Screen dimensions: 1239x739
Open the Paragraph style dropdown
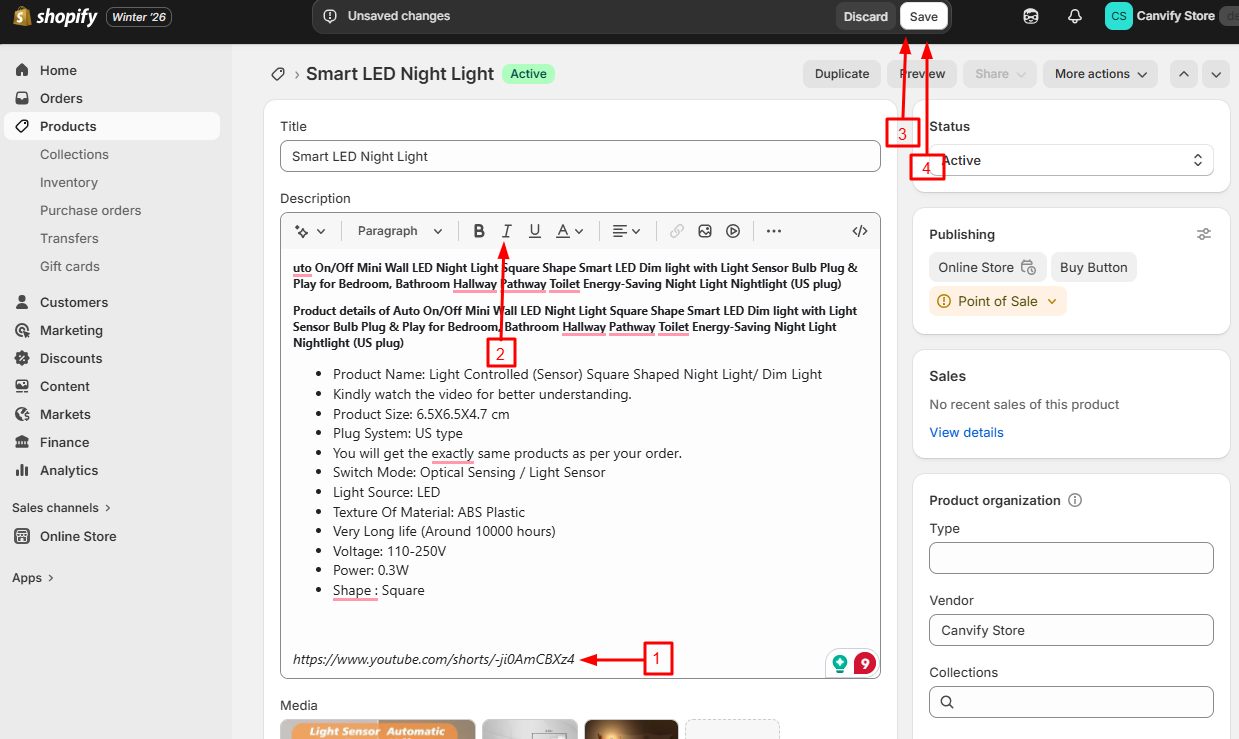[399, 231]
